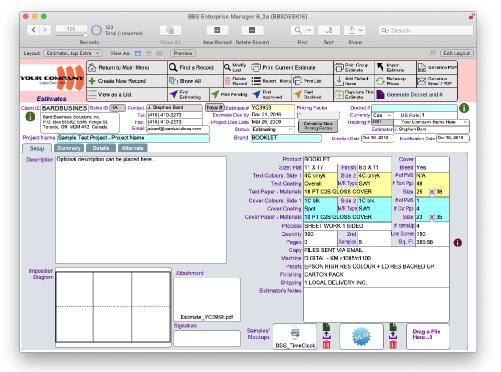Image resolution: width=501 pixels, height=372 pixels.
Task: Click the orange Find Declined arrow icon
Action: (298, 94)
